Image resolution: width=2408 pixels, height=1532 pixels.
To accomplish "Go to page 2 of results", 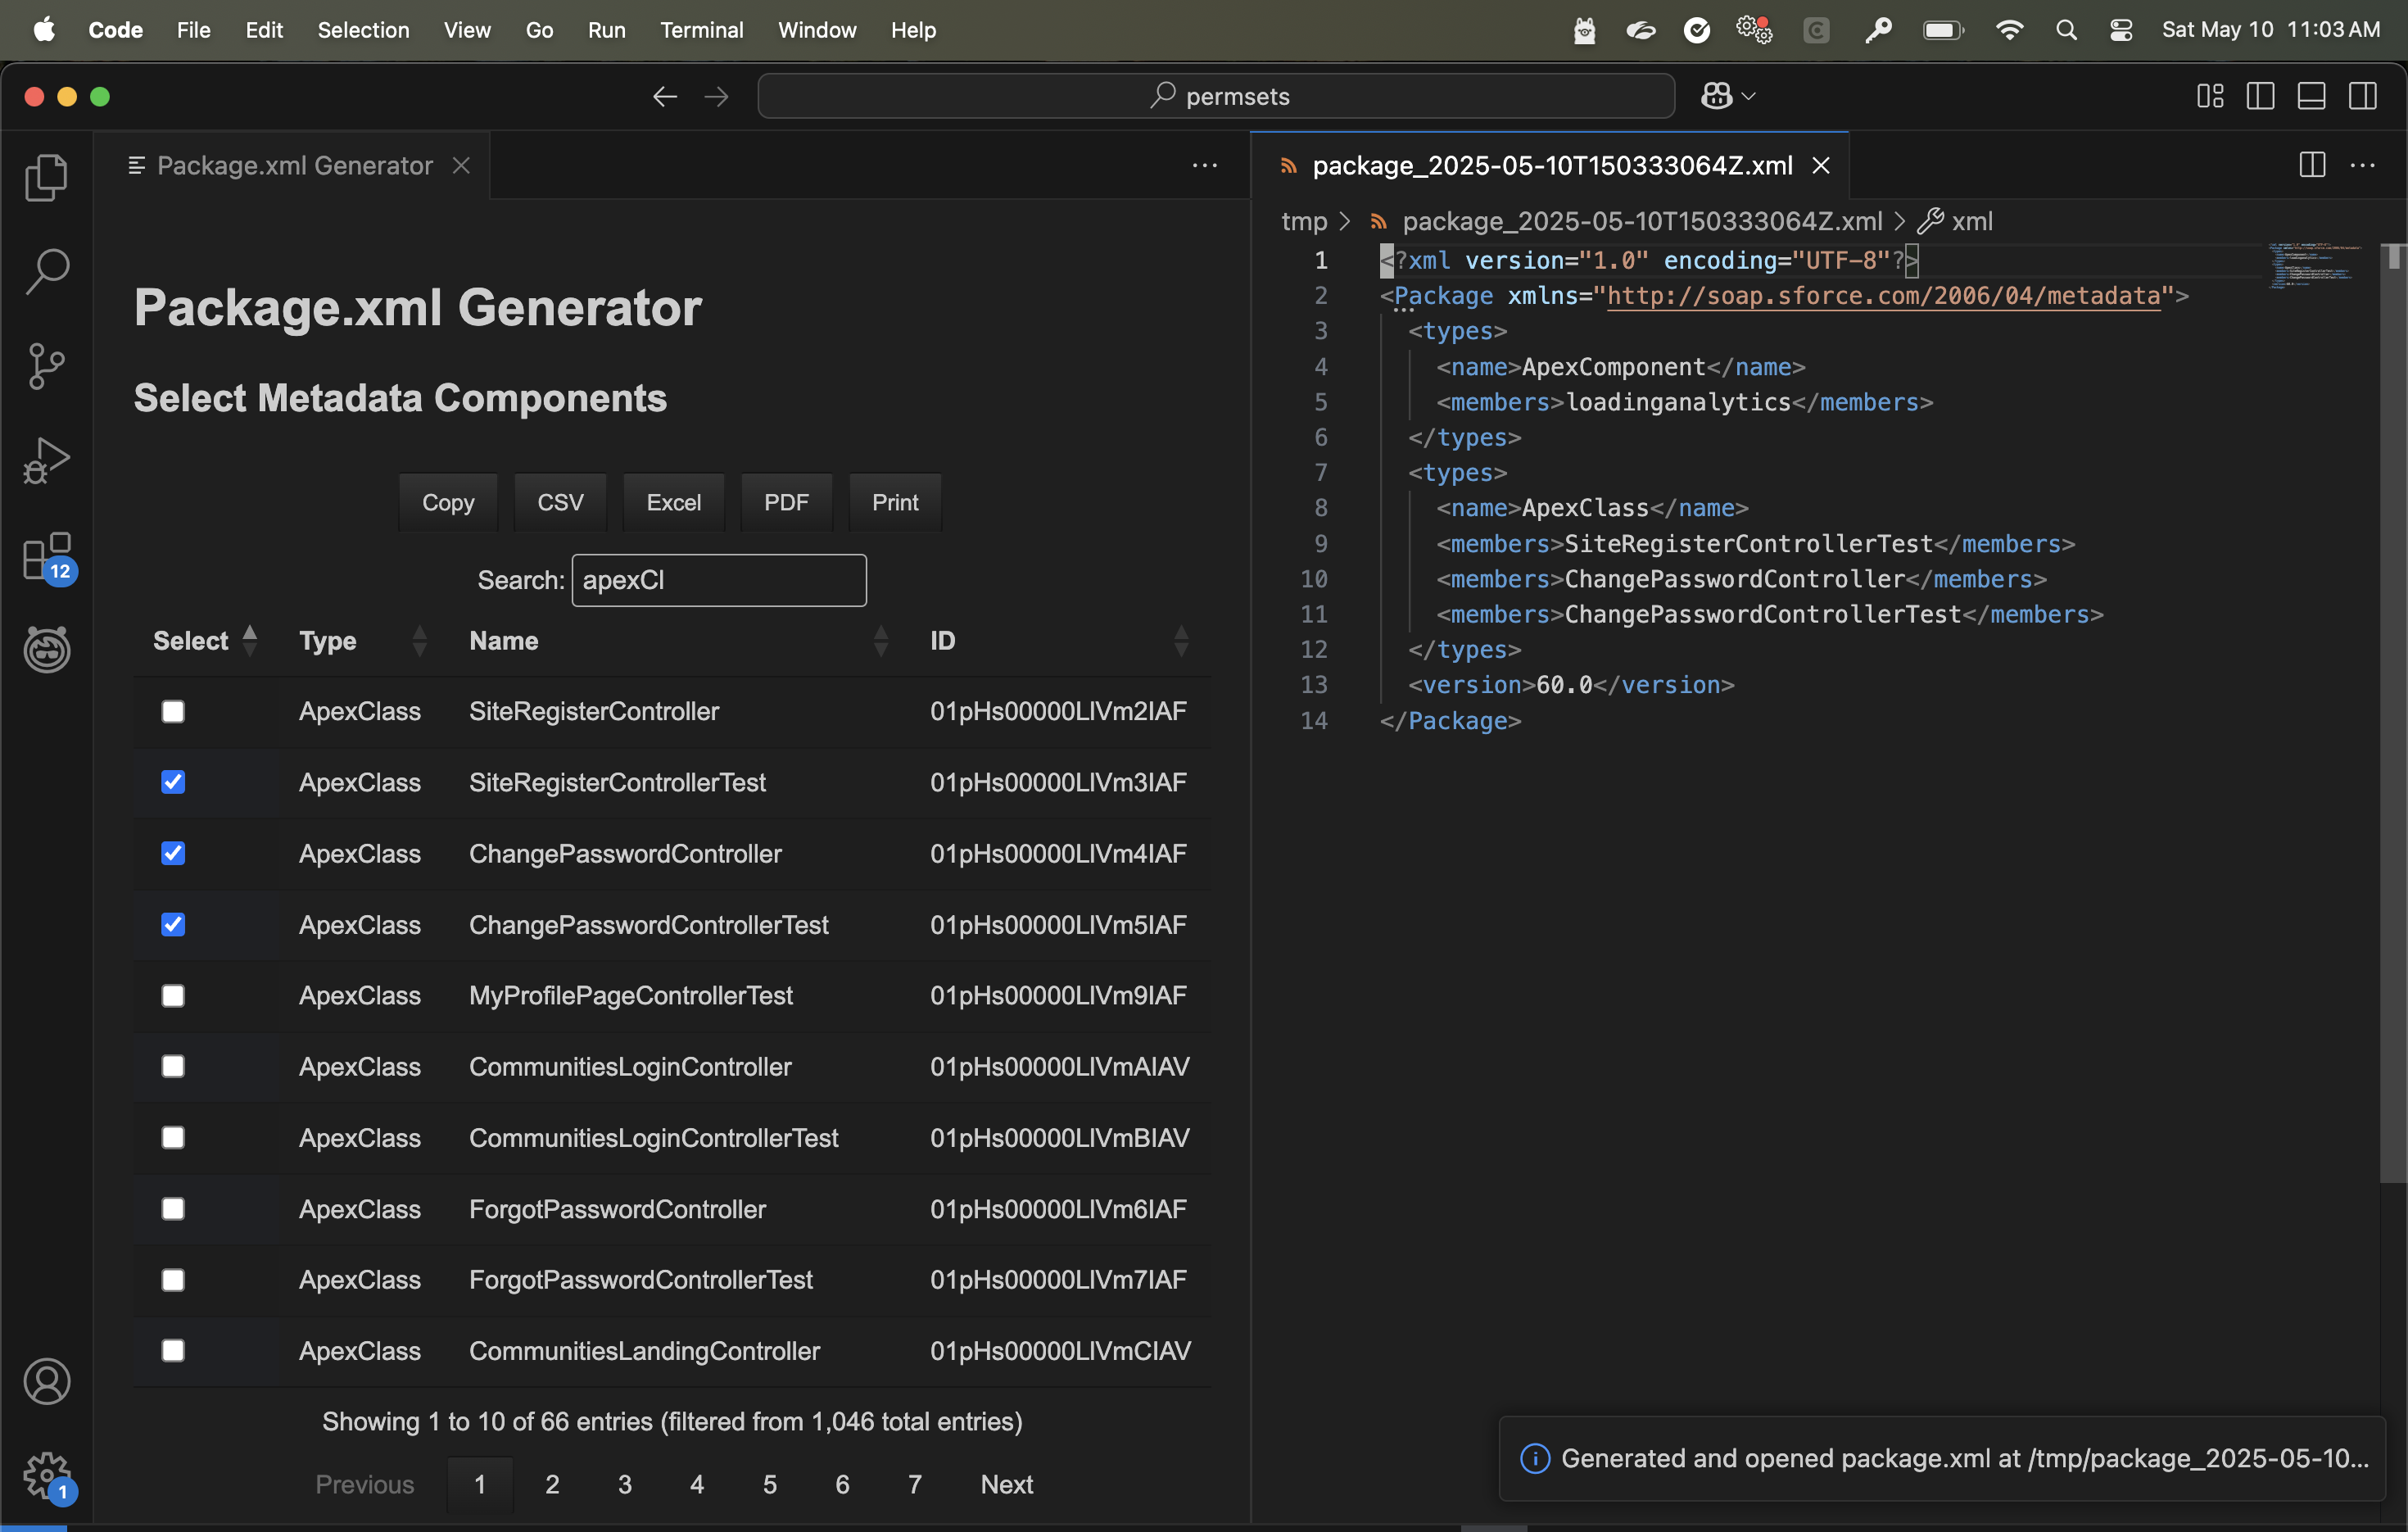I will pyautogui.click(x=552, y=1484).
